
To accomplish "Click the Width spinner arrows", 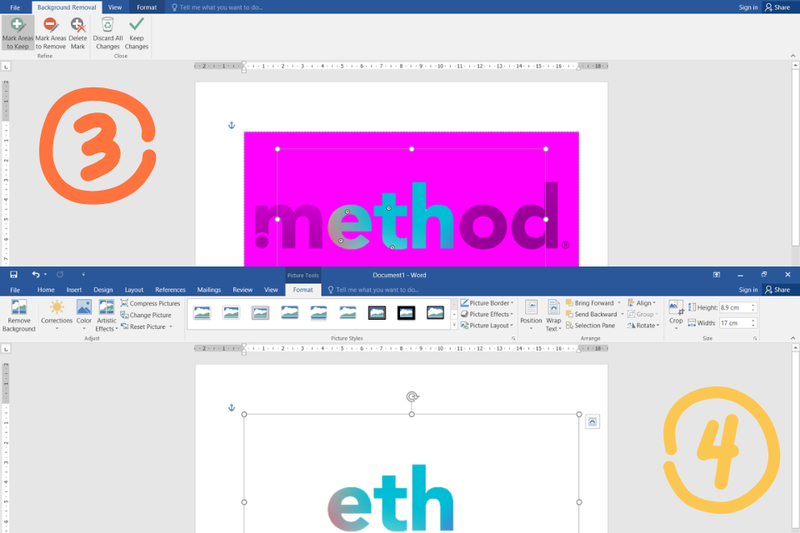I will 753,323.
